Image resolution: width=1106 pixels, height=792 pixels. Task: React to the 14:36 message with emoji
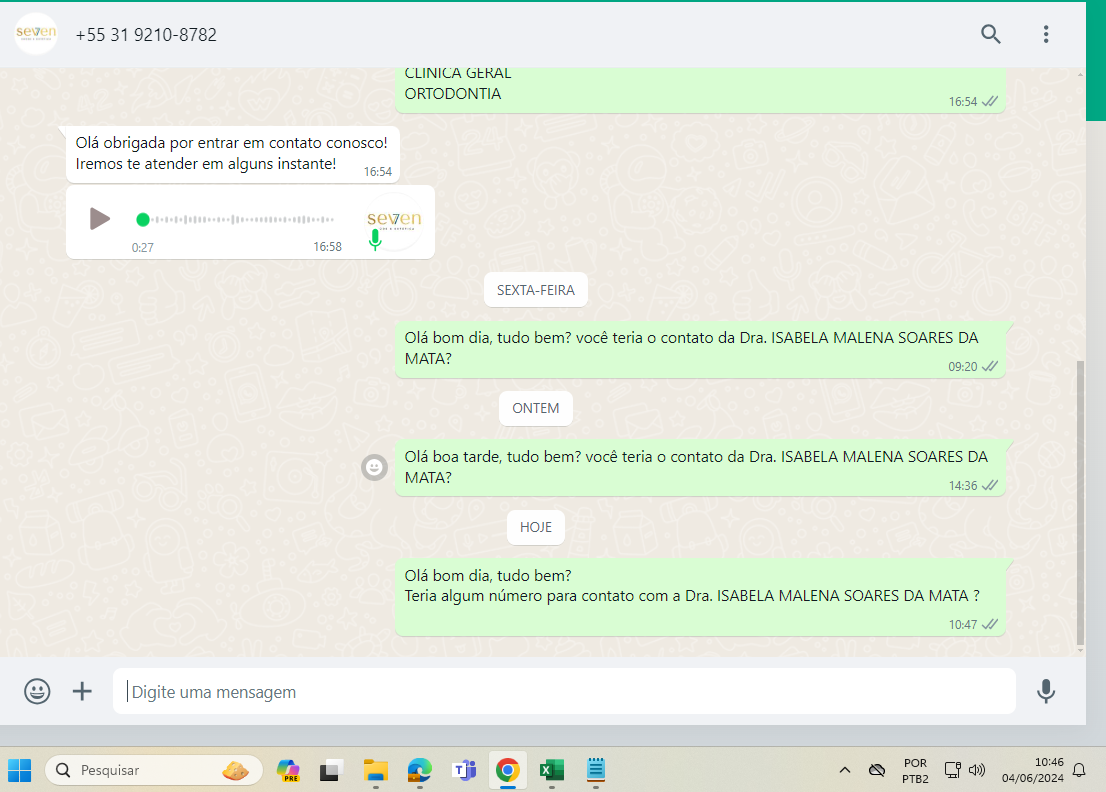(x=375, y=467)
